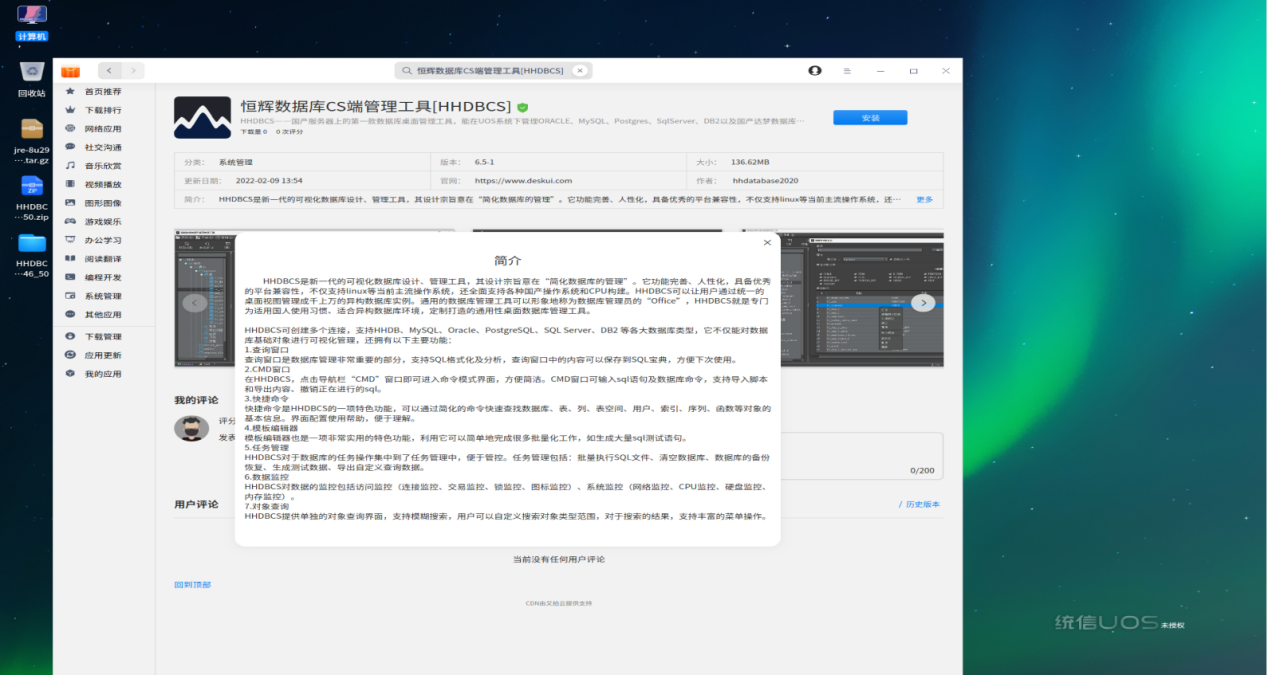
Task: Click the globe icon beside 网络应用
Action: [x=70, y=129]
